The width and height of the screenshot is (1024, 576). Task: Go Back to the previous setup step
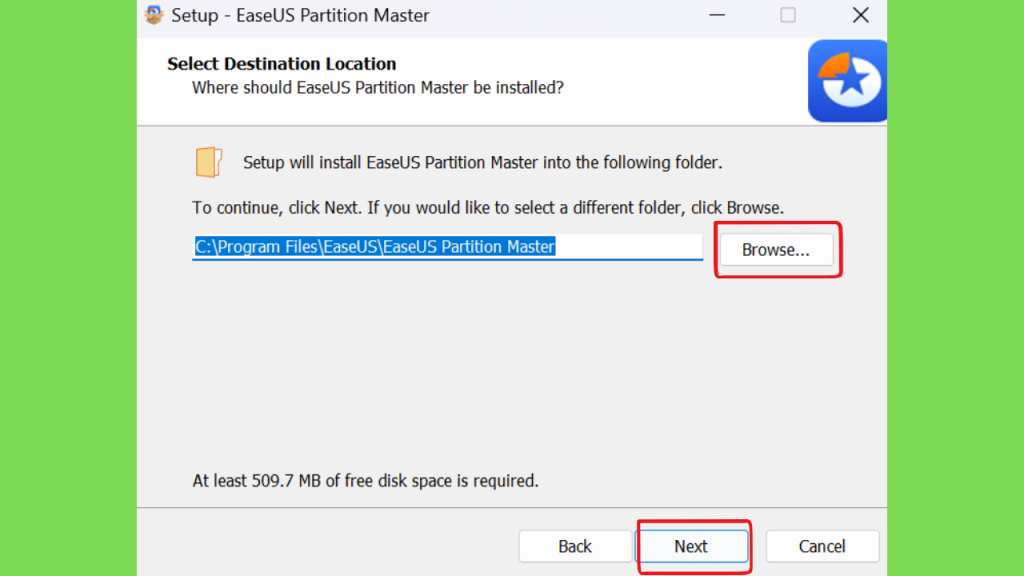(x=575, y=546)
